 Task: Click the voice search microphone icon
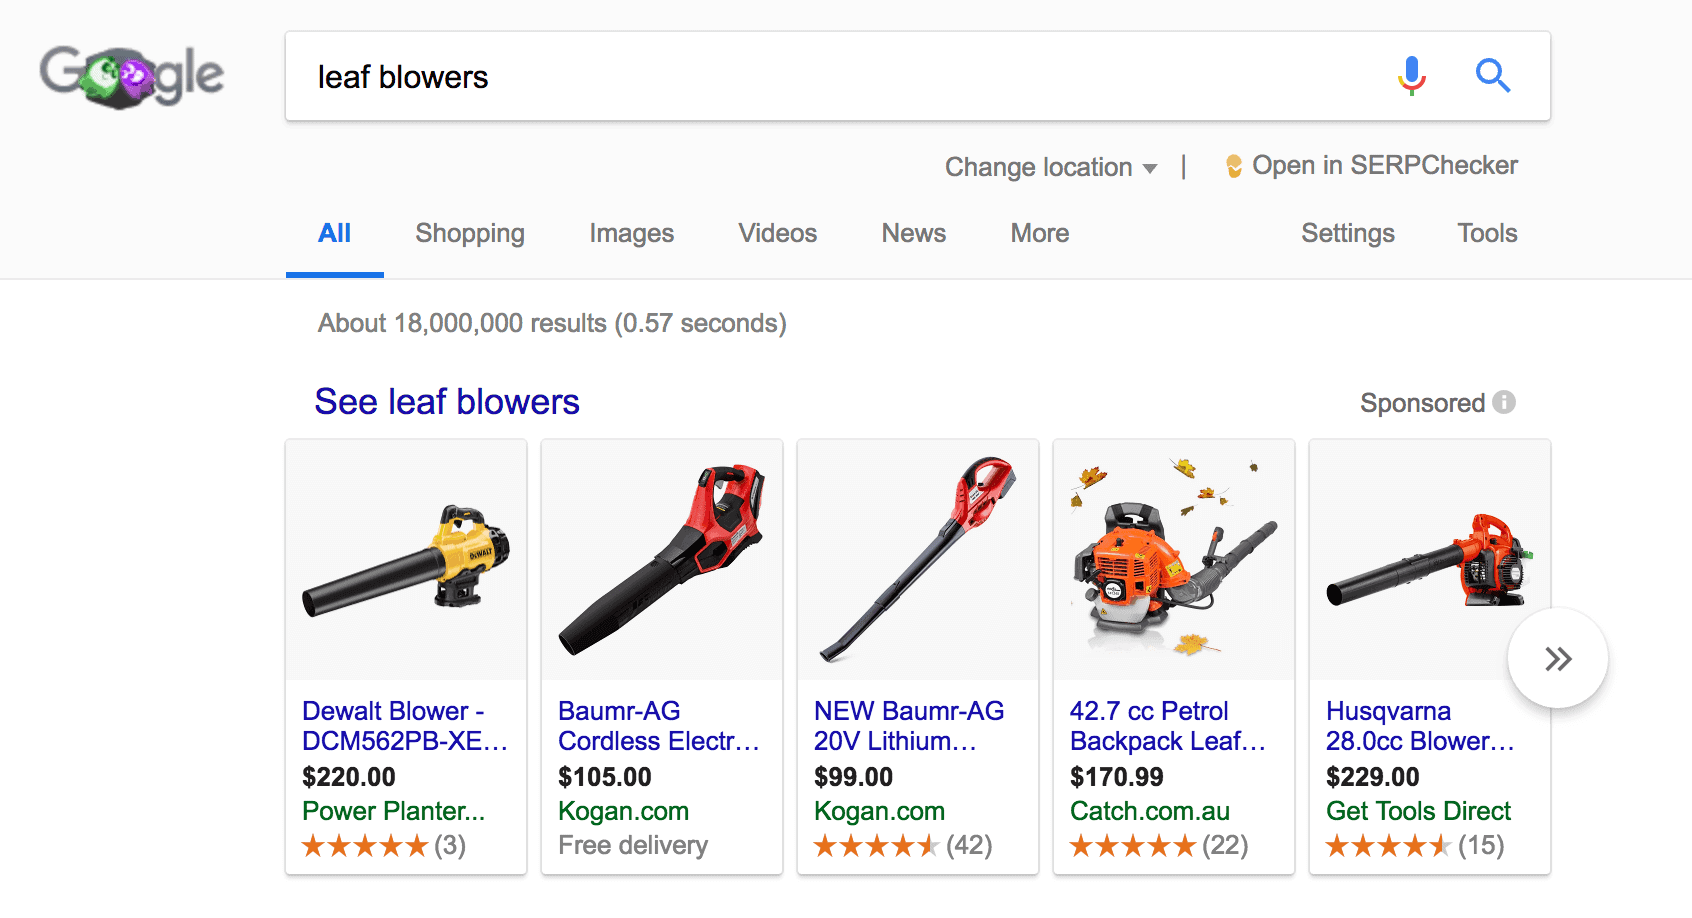pos(1410,75)
